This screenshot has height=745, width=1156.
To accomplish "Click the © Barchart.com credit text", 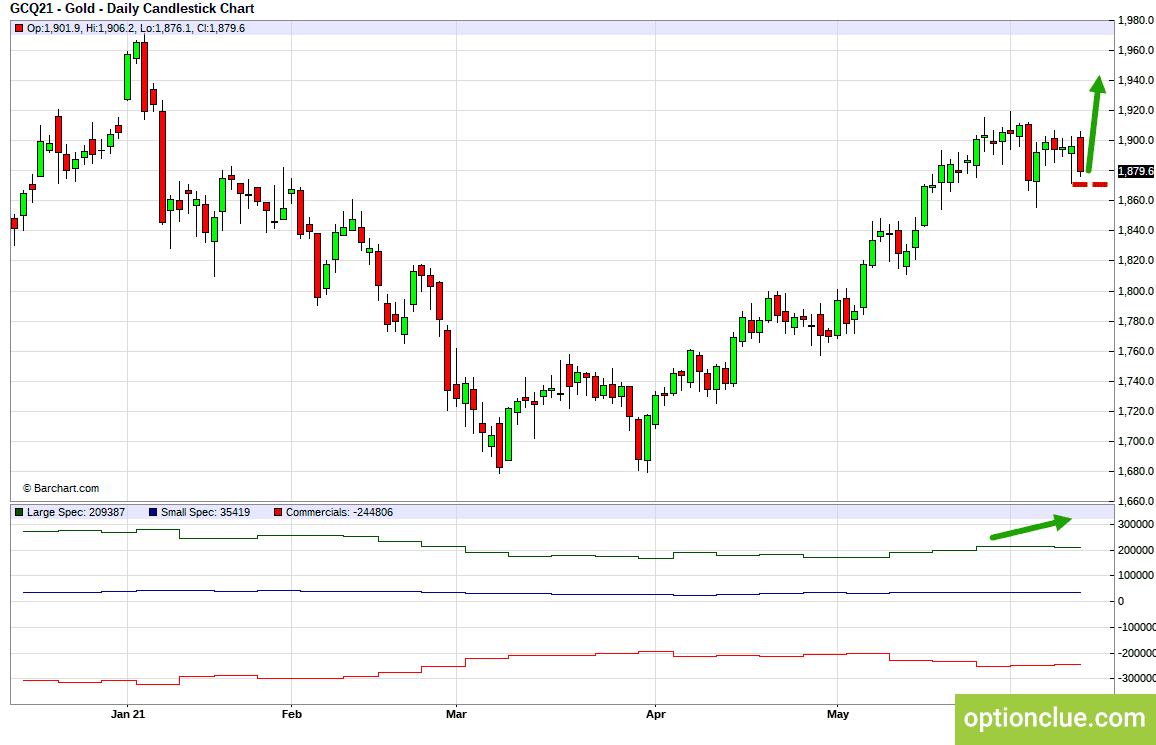I will pos(60,488).
